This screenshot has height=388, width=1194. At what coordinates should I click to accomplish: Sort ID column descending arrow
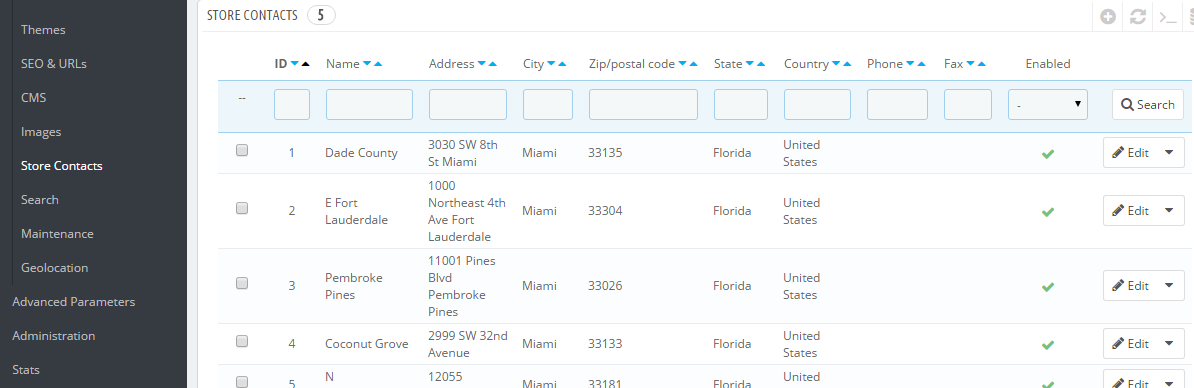[294, 65]
